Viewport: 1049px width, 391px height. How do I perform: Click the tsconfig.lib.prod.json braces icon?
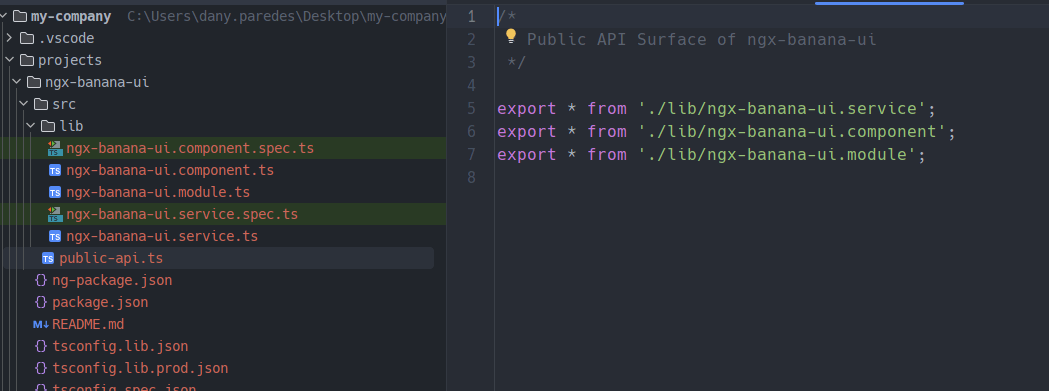point(41,368)
